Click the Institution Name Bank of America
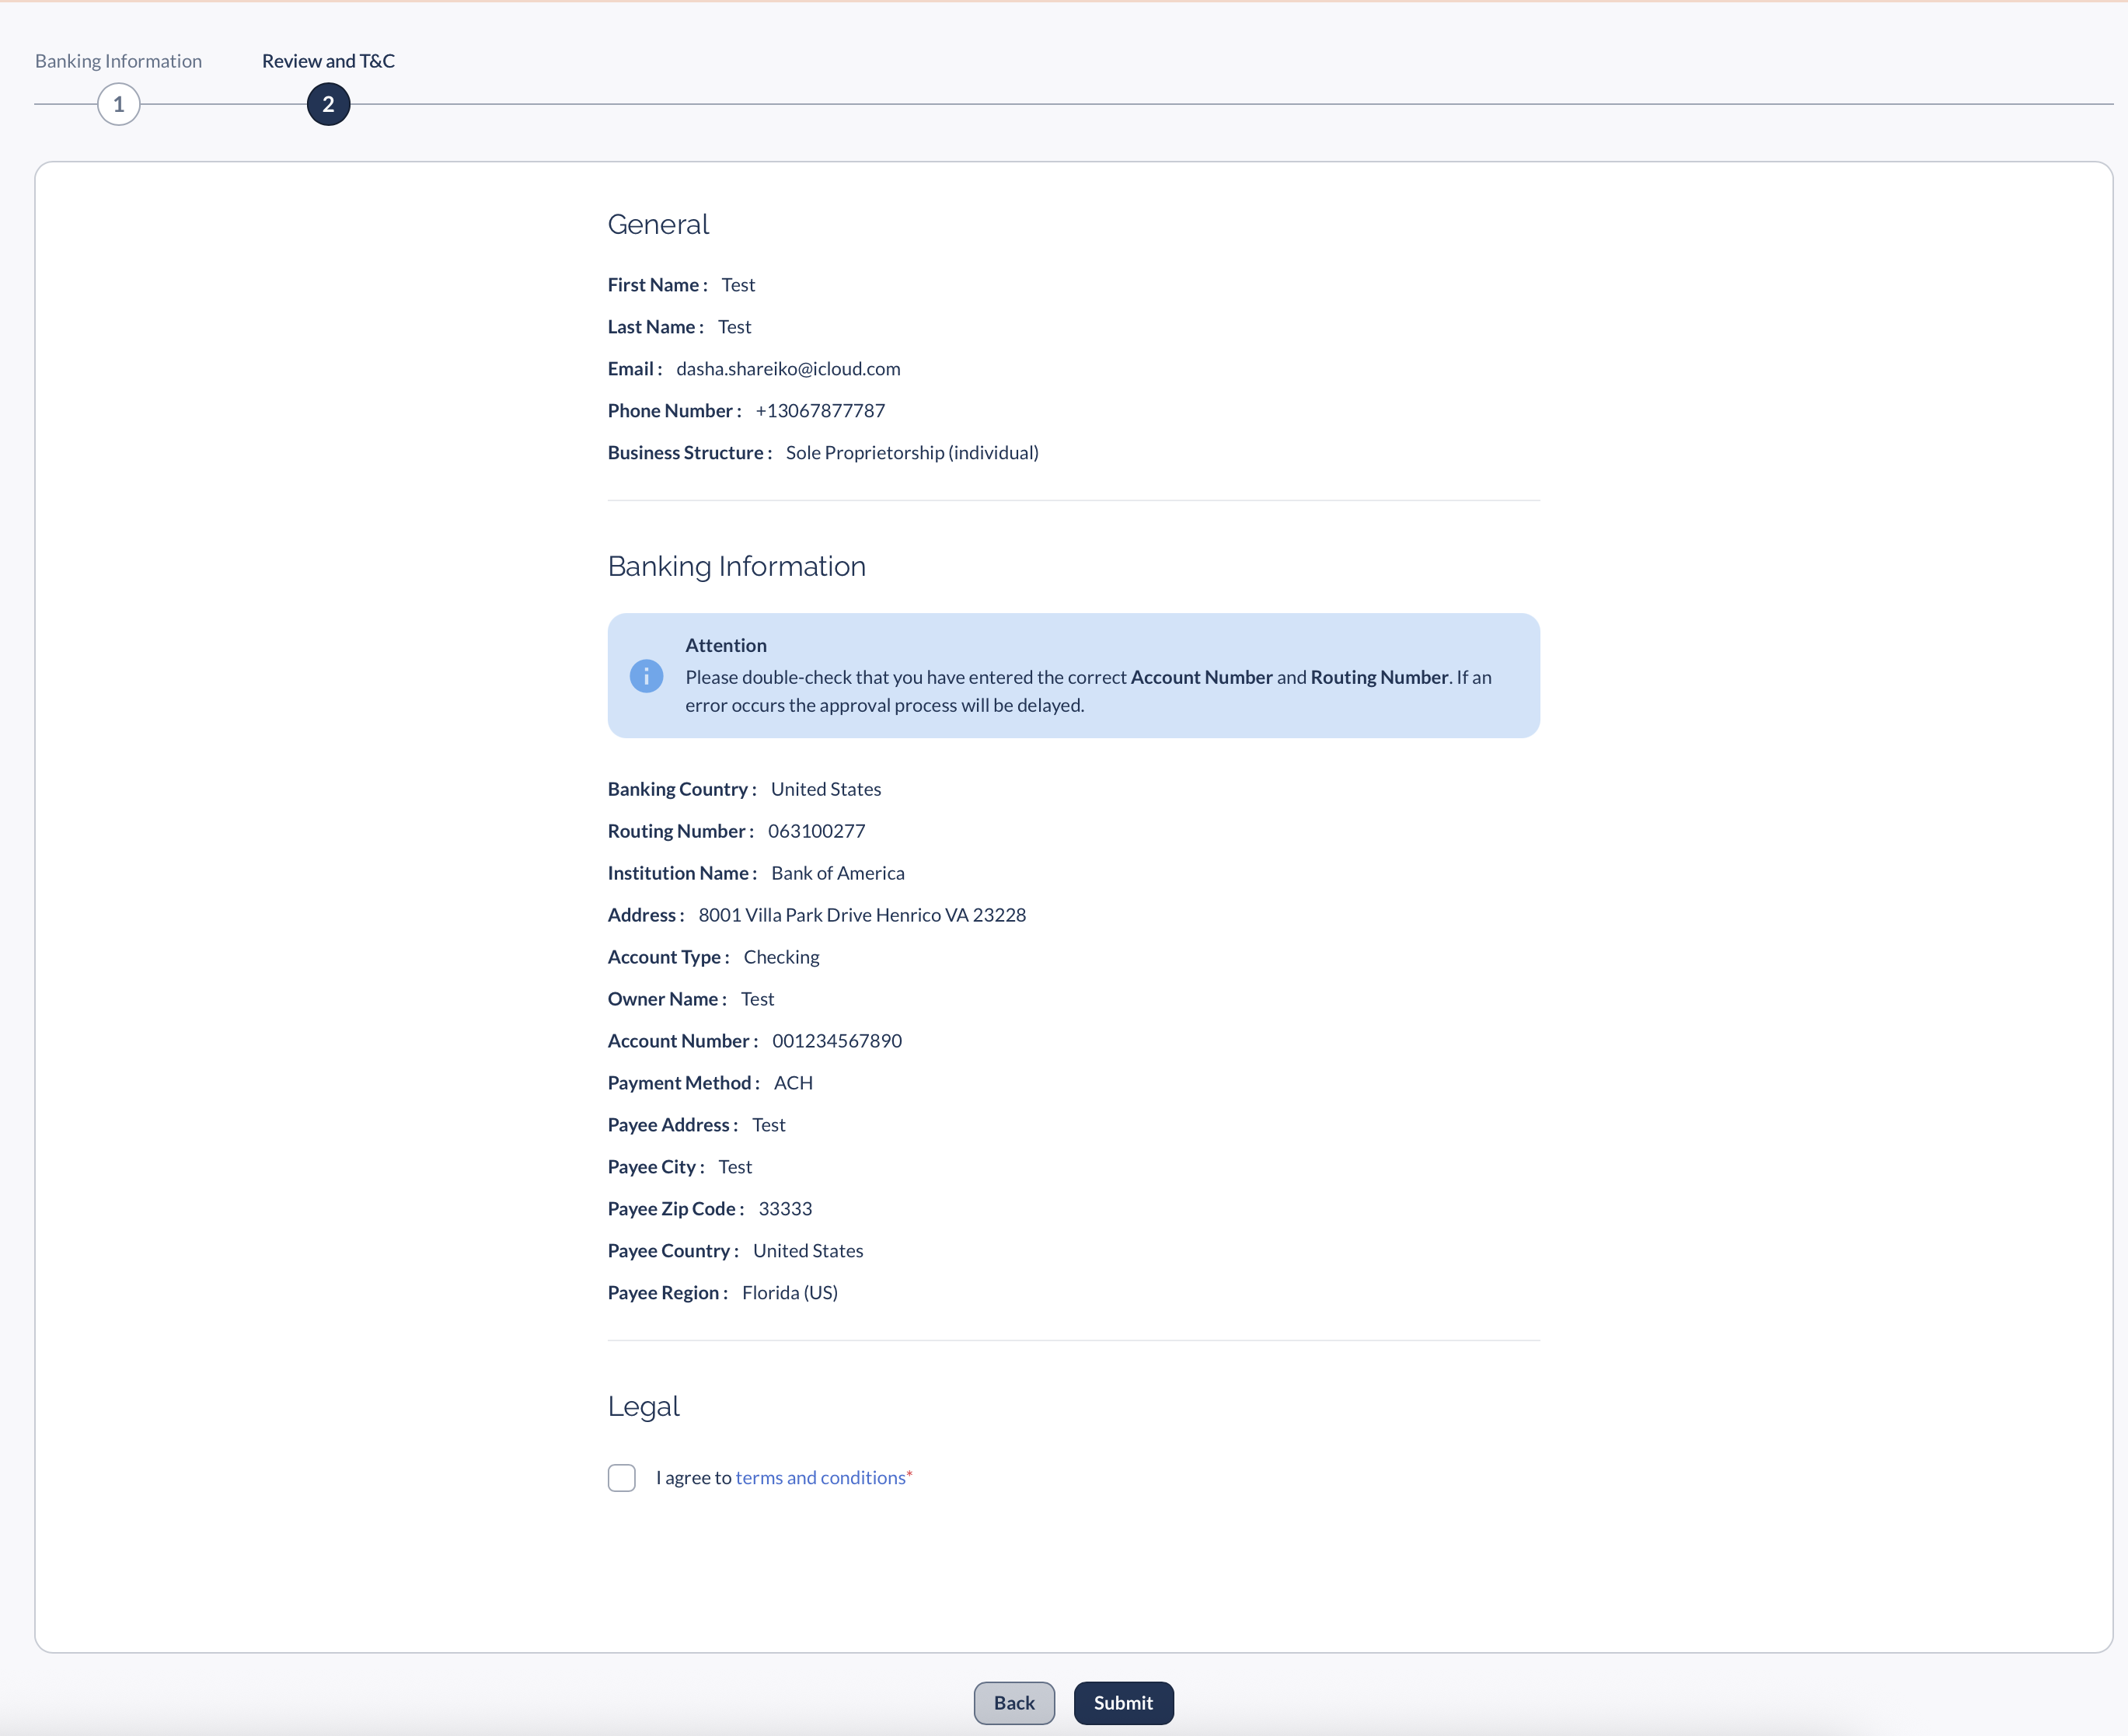This screenshot has height=1736, width=2128. click(838, 873)
